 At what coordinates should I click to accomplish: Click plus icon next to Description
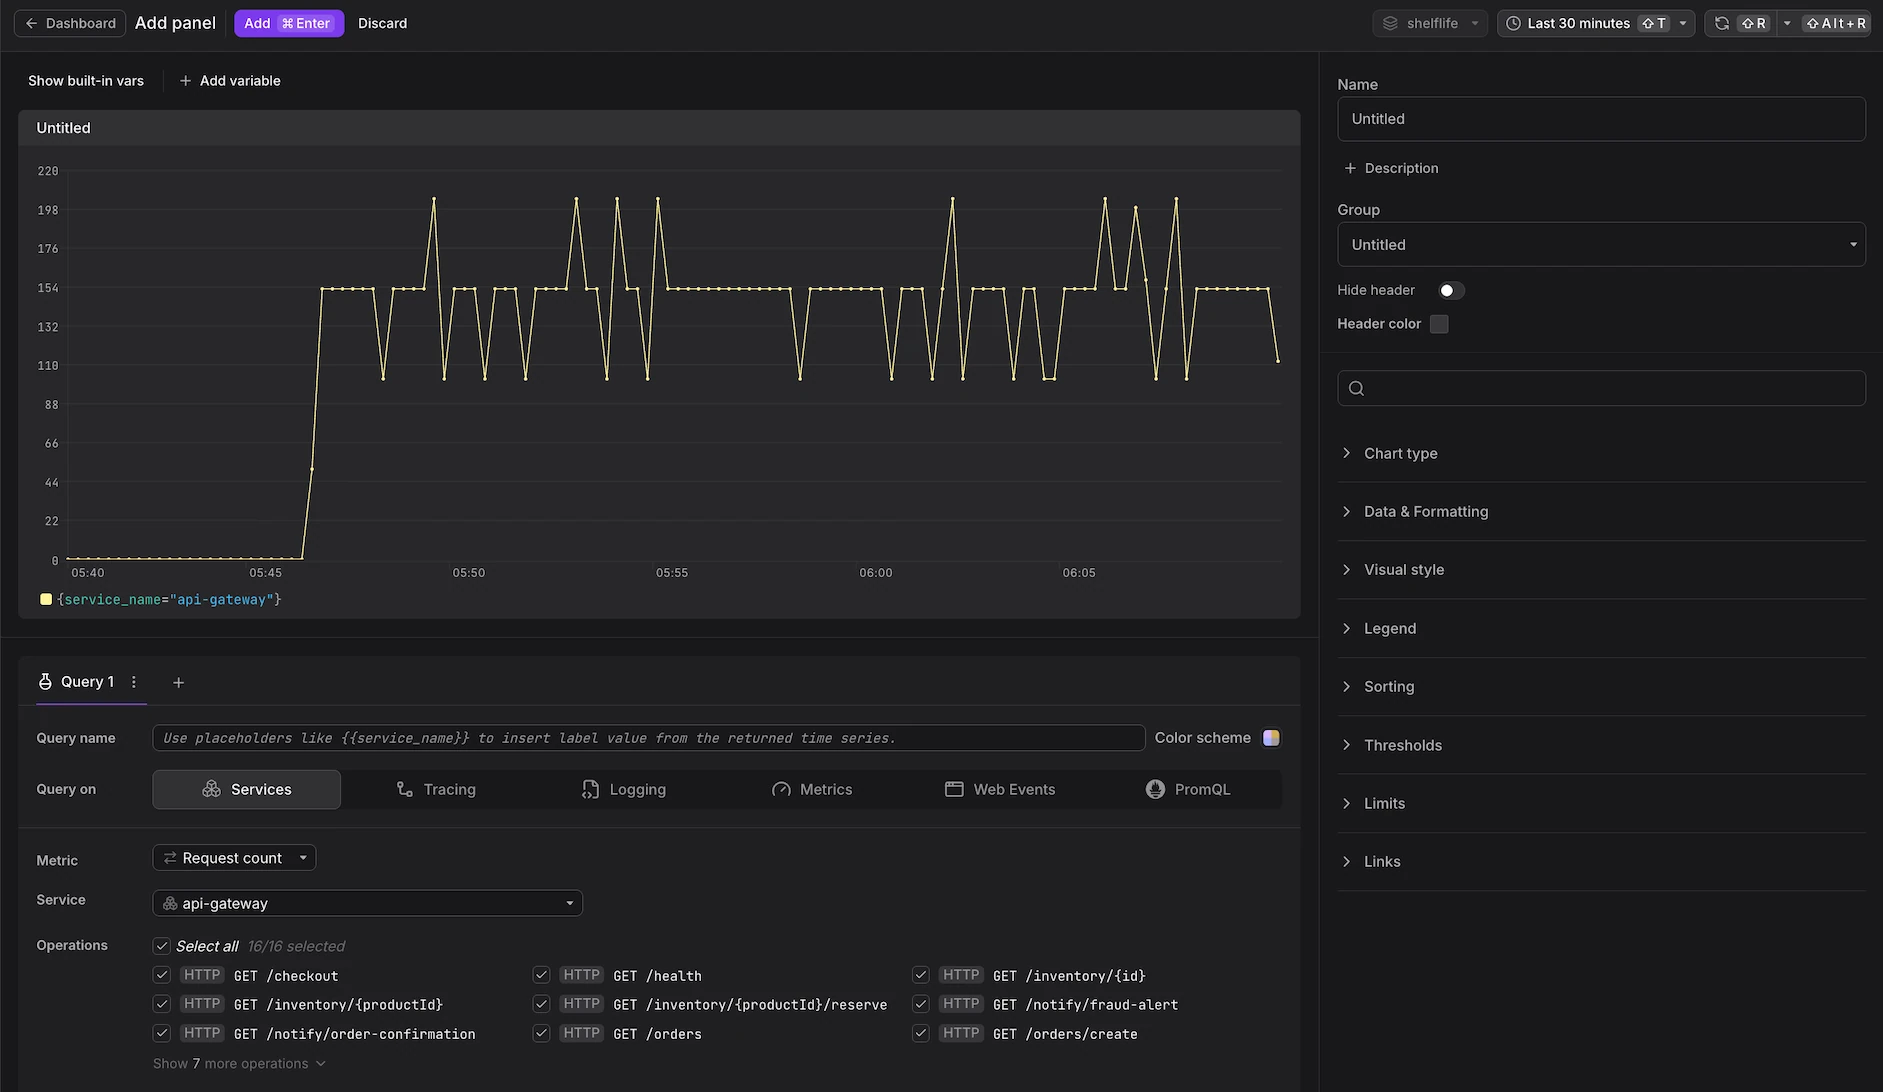[1350, 168]
